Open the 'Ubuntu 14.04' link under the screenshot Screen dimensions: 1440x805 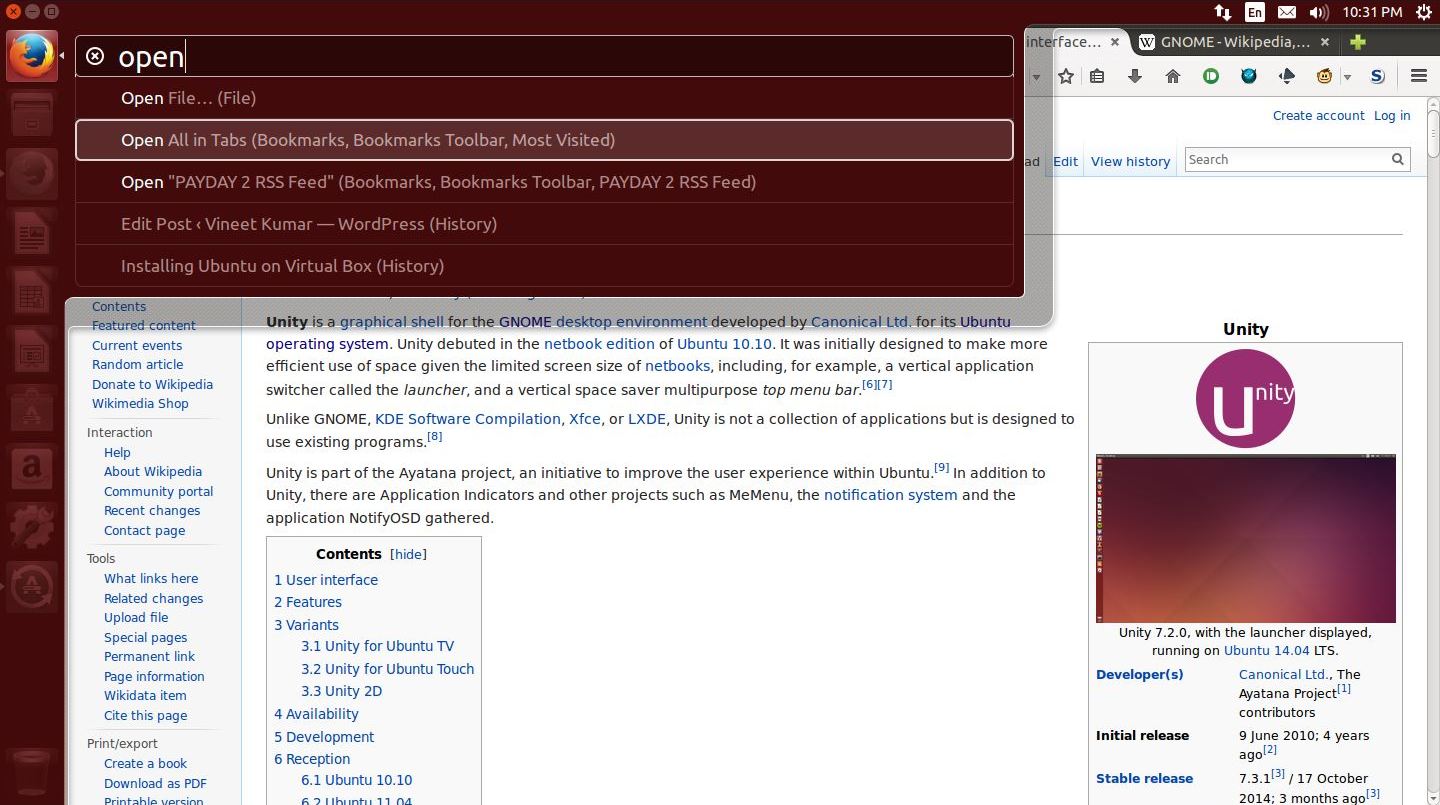pyautogui.click(x=1267, y=650)
